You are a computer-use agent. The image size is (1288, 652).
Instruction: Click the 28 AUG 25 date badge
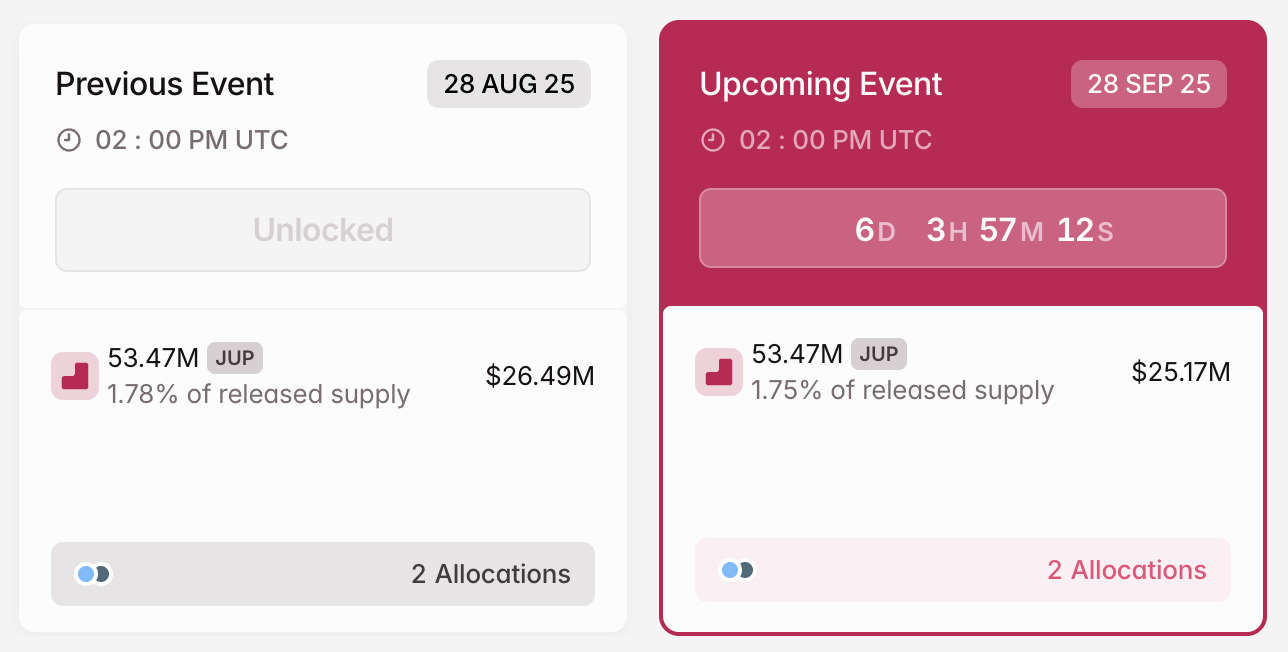(x=508, y=84)
